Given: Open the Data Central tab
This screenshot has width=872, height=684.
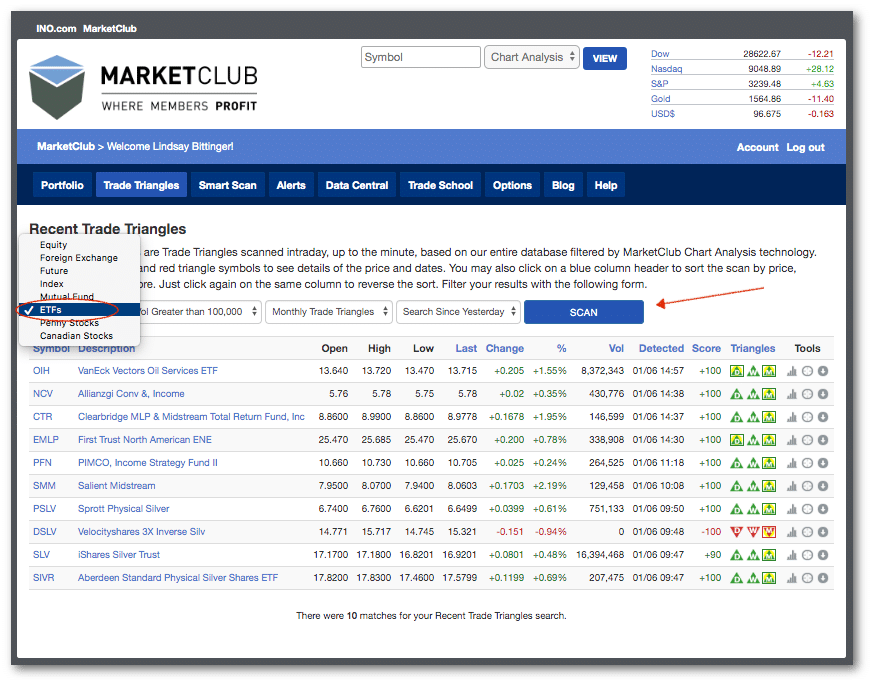Looking at the screenshot, I should (356, 185).
